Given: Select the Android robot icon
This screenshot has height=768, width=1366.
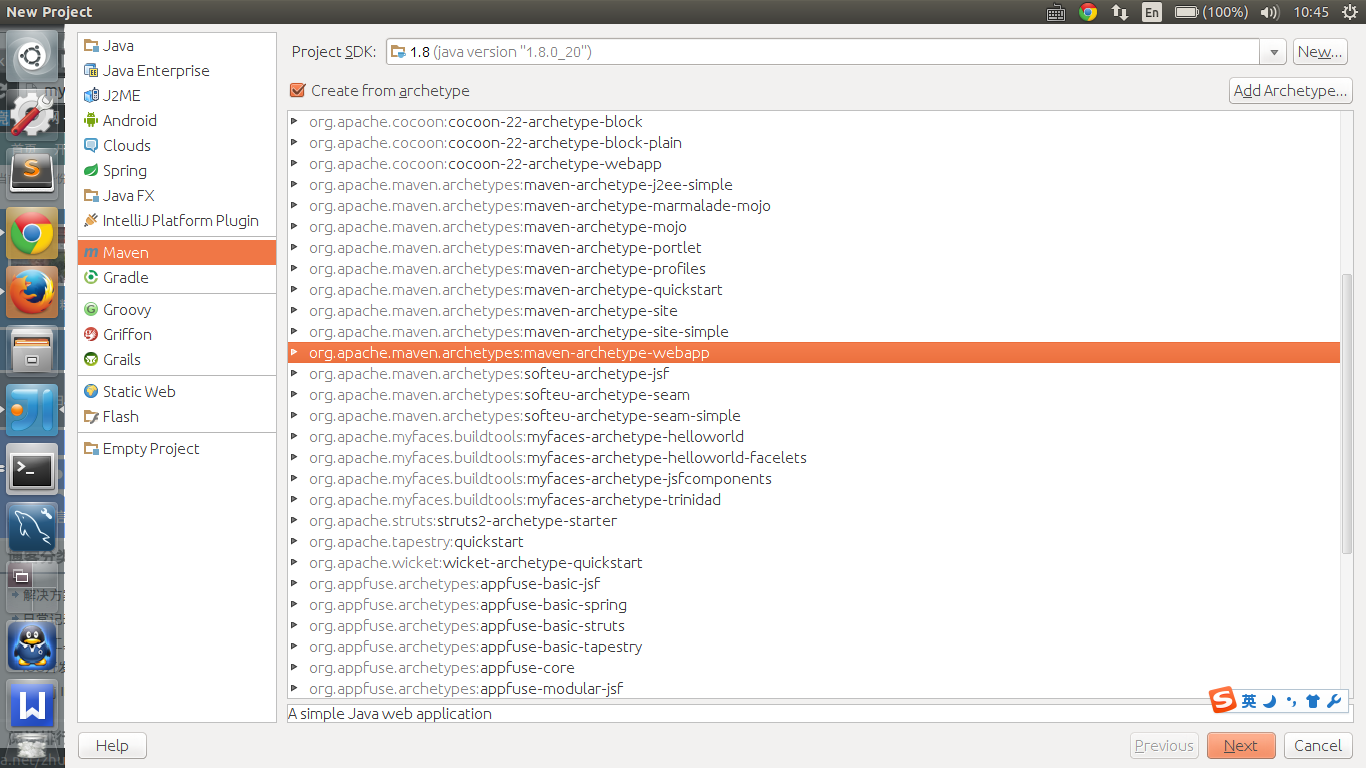Looking at the screenshot, I should pos(92,121).
